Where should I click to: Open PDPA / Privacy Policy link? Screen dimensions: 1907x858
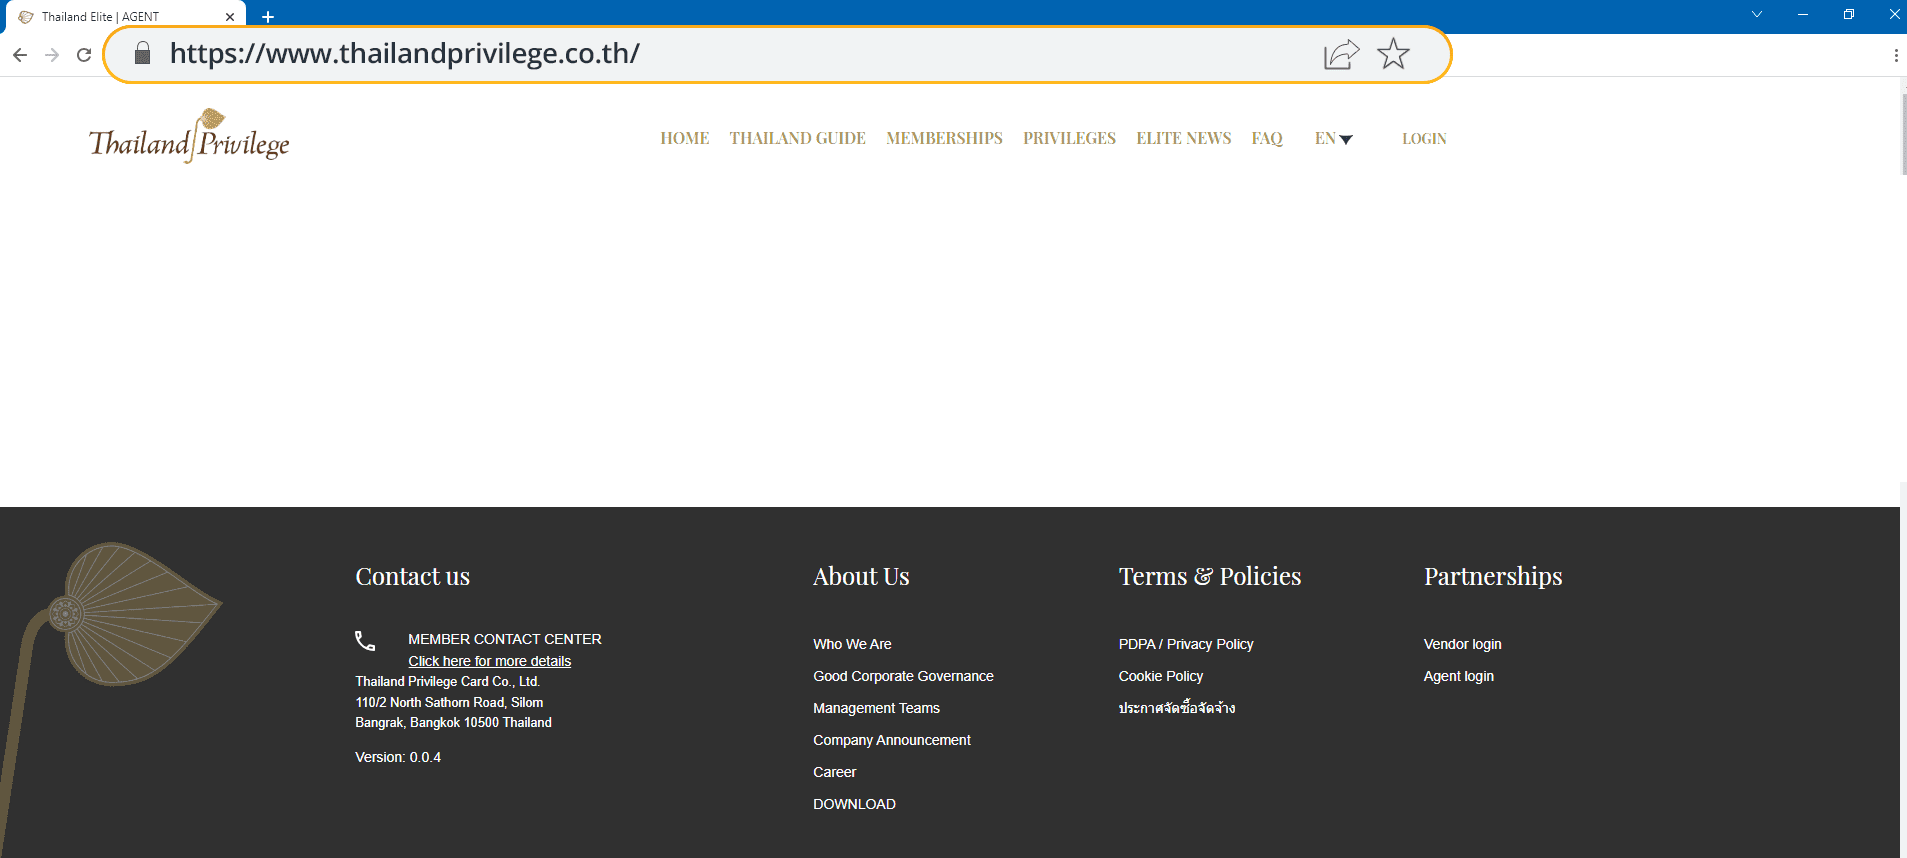coord(1185,644)
